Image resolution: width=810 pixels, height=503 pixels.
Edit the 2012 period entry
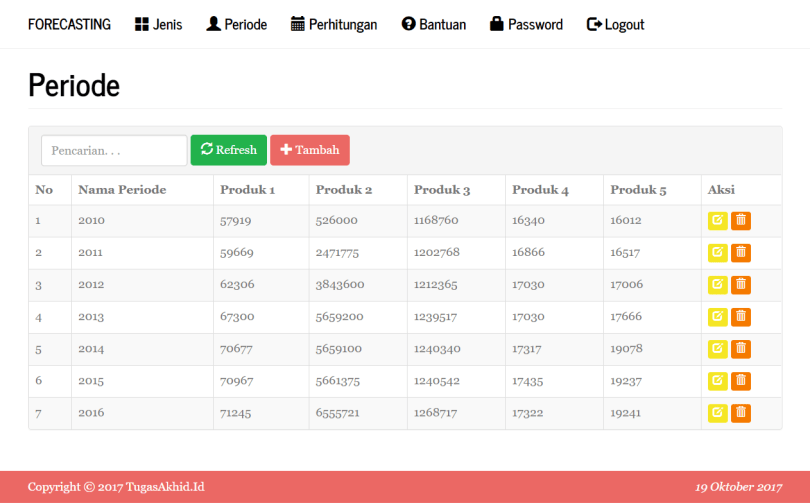717,285
